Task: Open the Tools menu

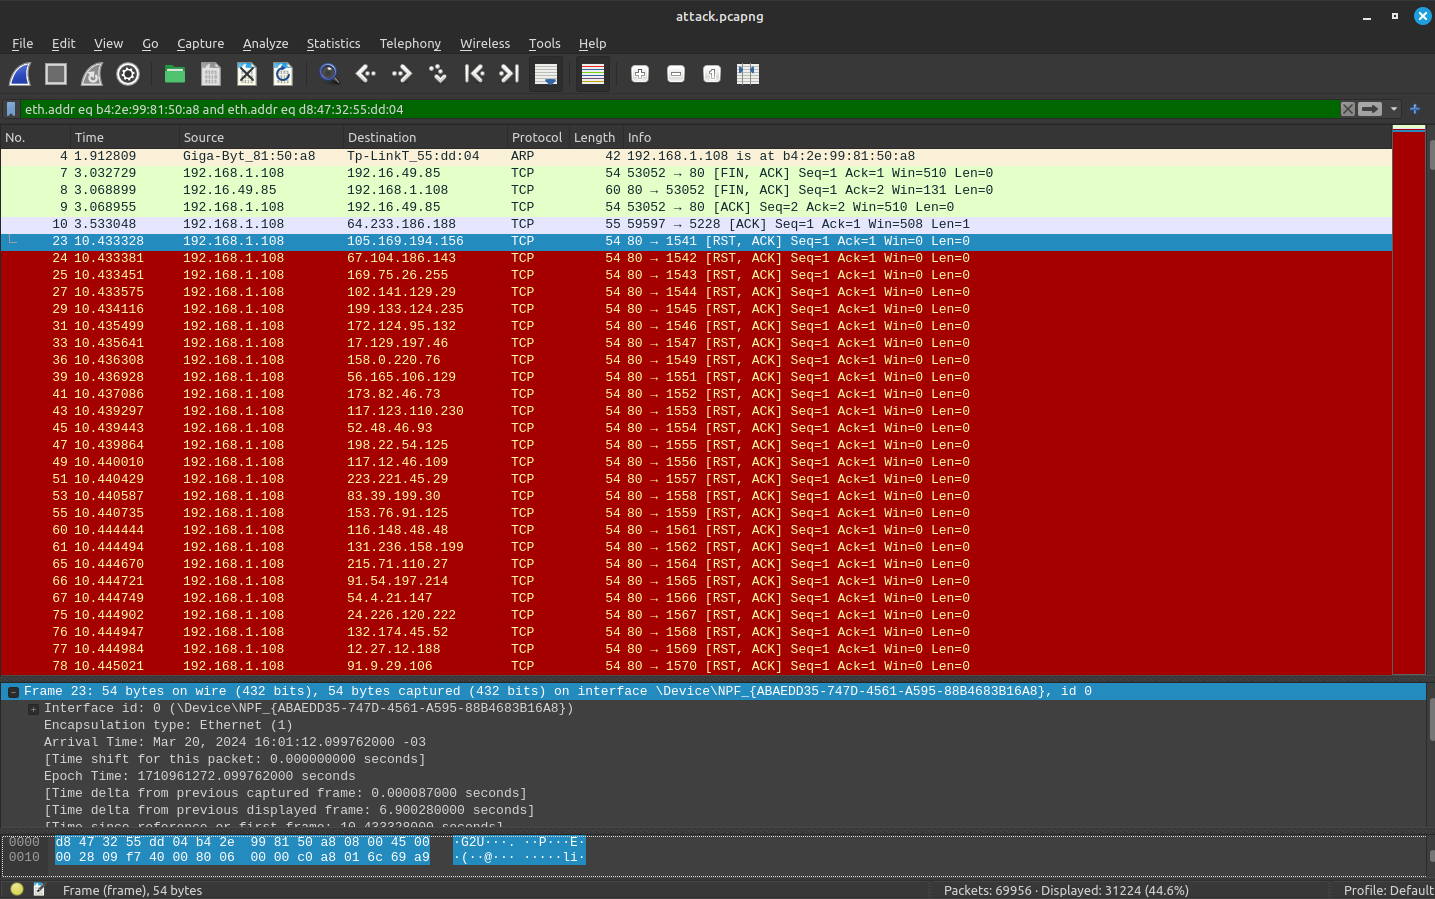Action: click(544, 43)
